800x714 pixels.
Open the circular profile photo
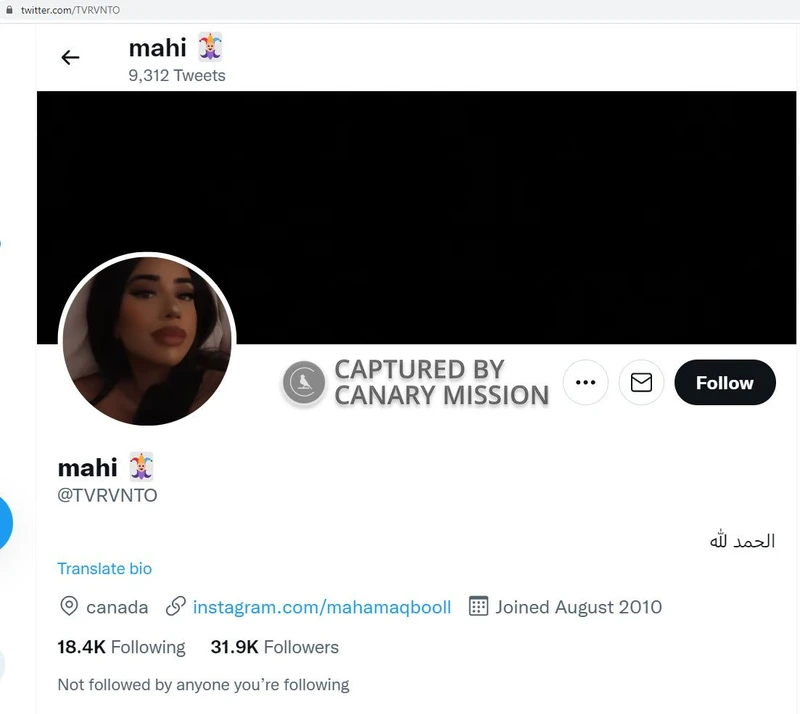pos(147,340)
